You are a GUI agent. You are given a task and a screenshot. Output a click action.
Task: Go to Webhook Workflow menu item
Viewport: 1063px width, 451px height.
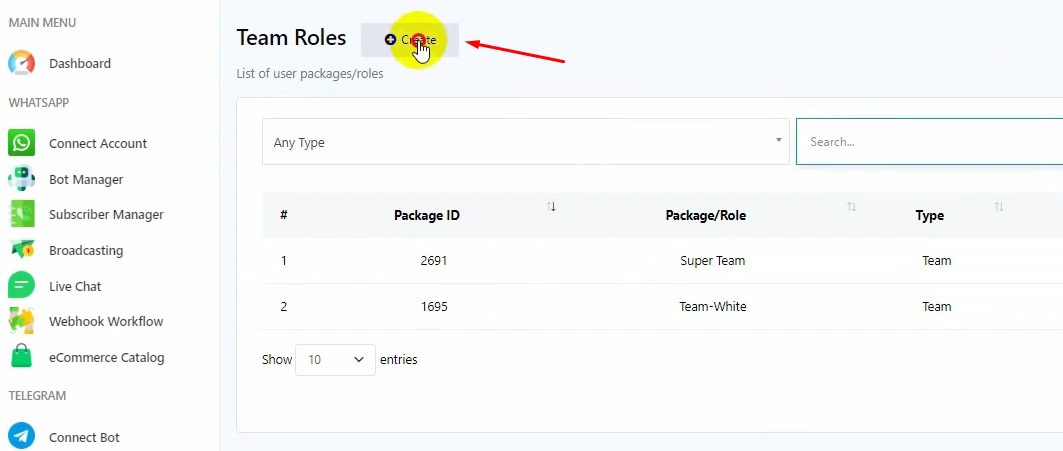106,321
